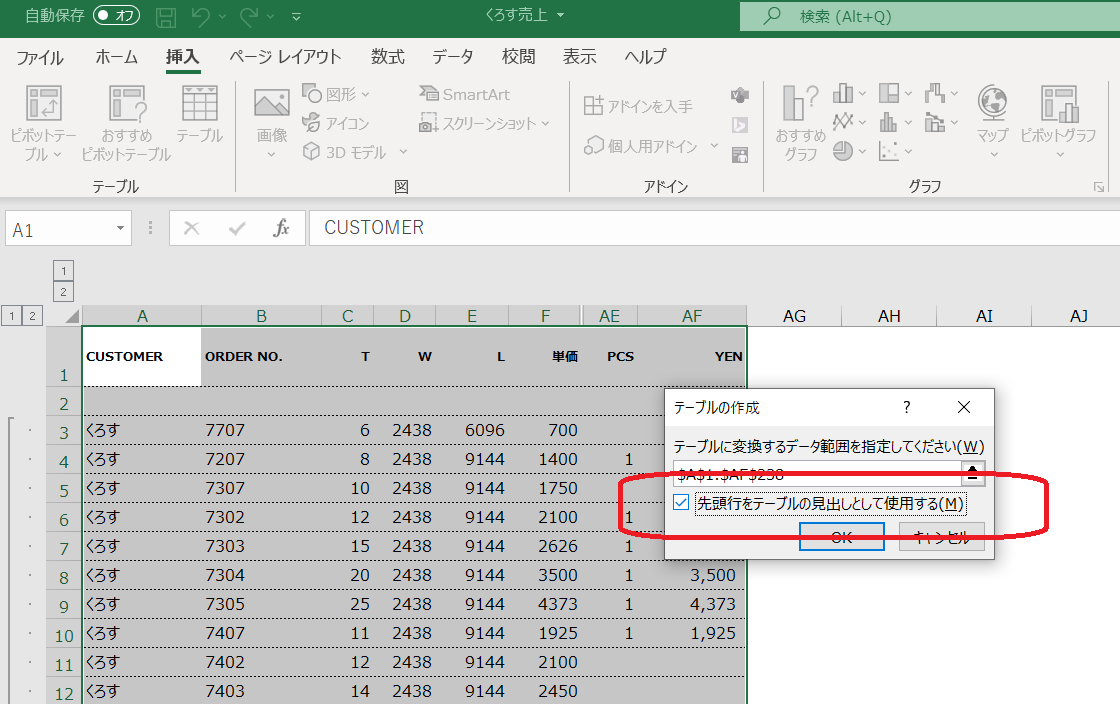Screen dimensions: 1120x704
Task: Insert a picture with 画像 icon
Action: coord(271,104)
